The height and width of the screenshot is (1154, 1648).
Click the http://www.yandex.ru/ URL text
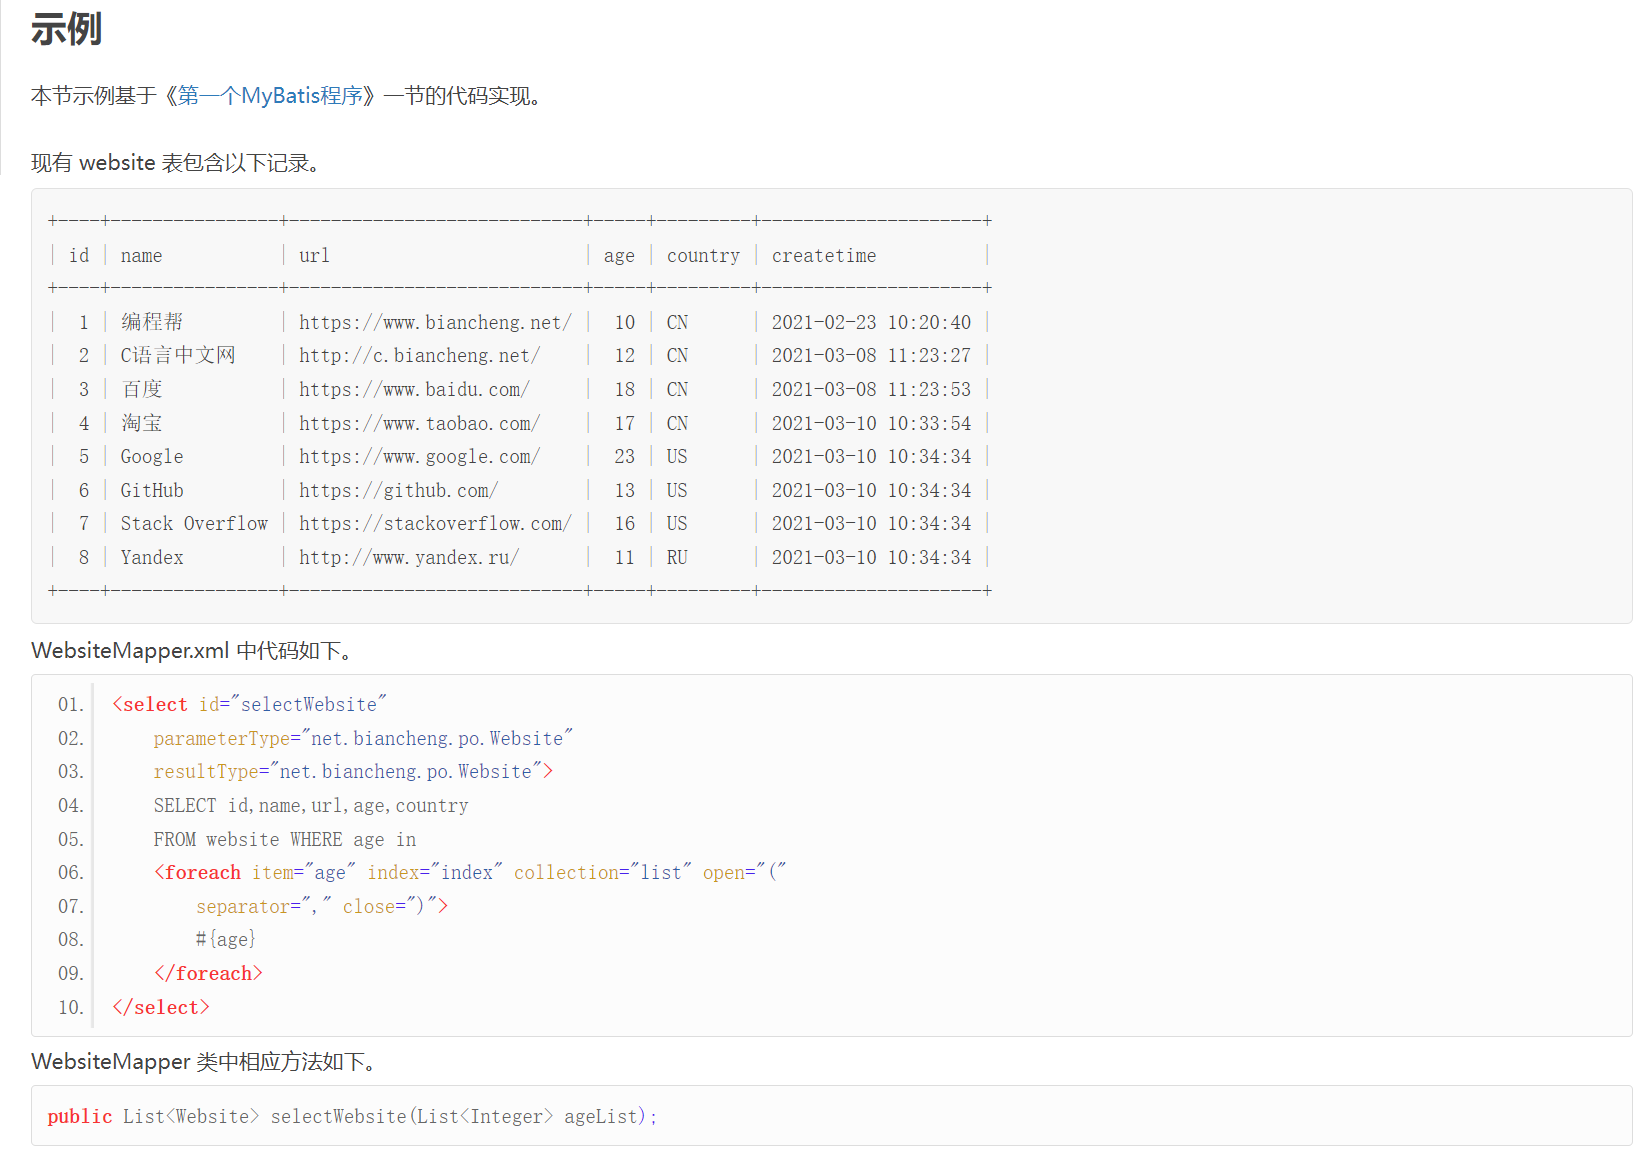tap(409, 558)
